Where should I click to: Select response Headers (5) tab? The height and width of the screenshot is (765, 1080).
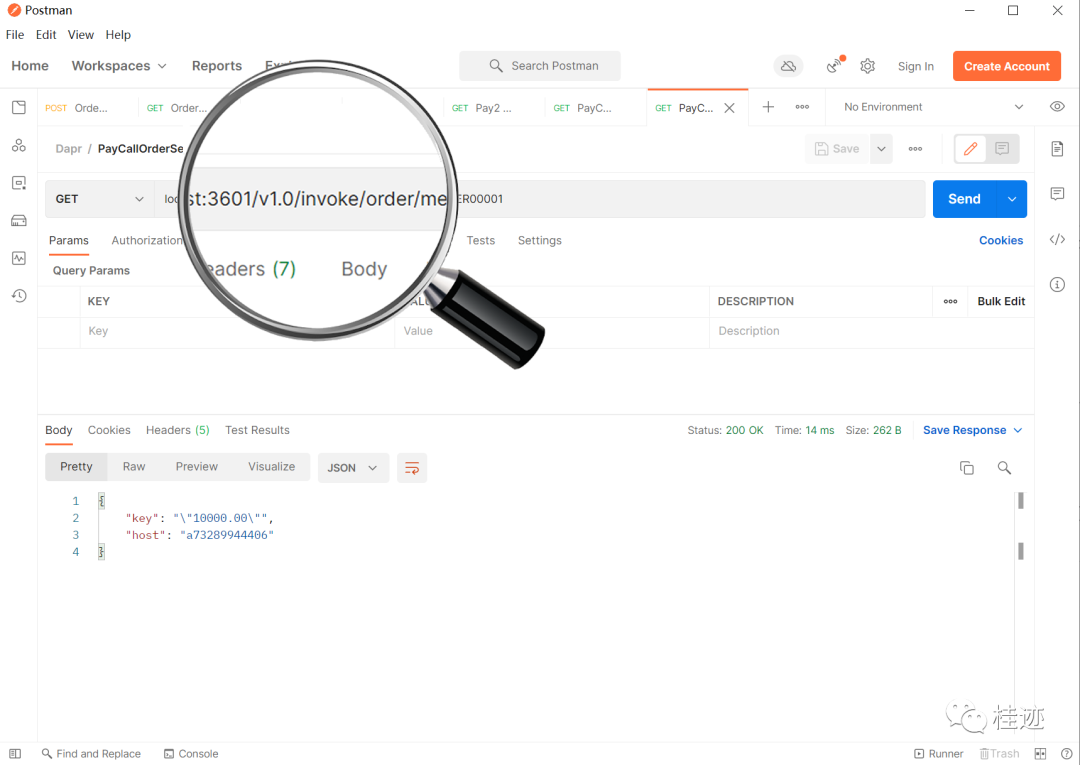pyautogui.click(x=178, y=430)
